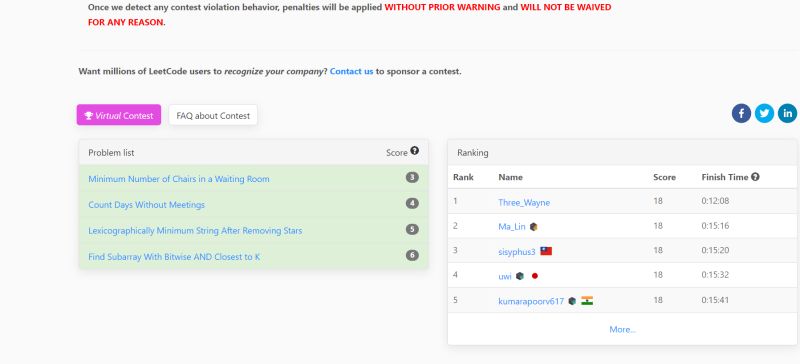Viewport: 800px width, 364px height.
Task: Open Find Subarray With Bitwise AND problem
Action: (174, 257)
